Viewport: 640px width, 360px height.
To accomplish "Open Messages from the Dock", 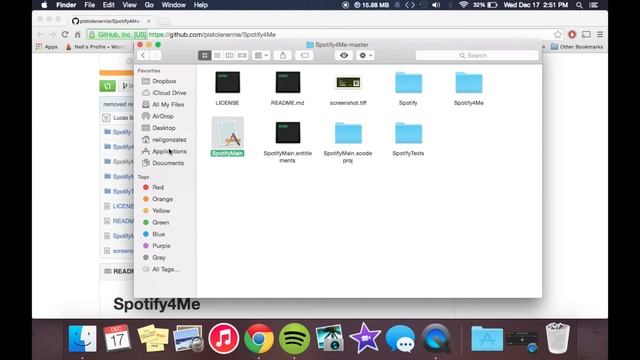I will 400,339.
